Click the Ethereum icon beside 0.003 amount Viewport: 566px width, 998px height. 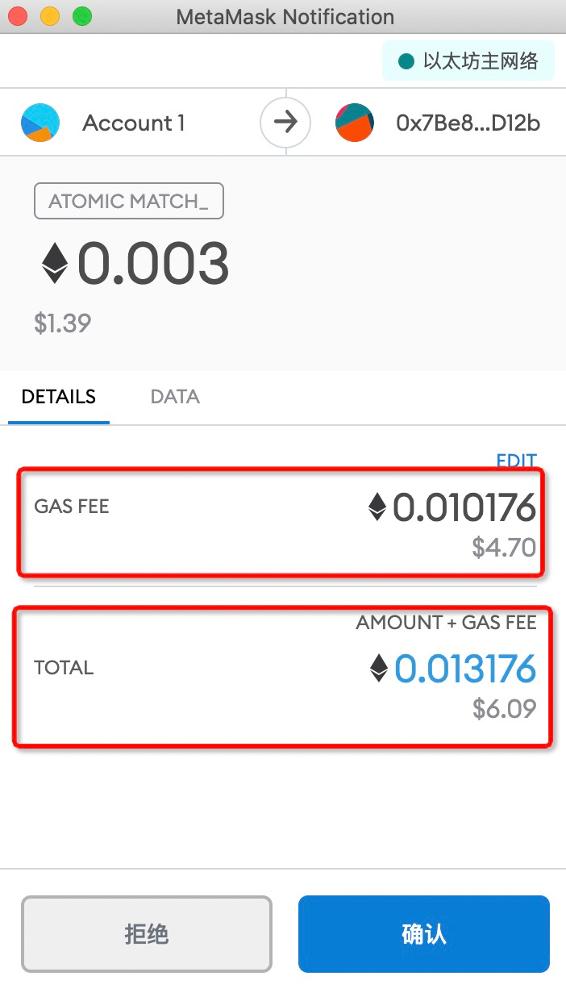point(55,264)
